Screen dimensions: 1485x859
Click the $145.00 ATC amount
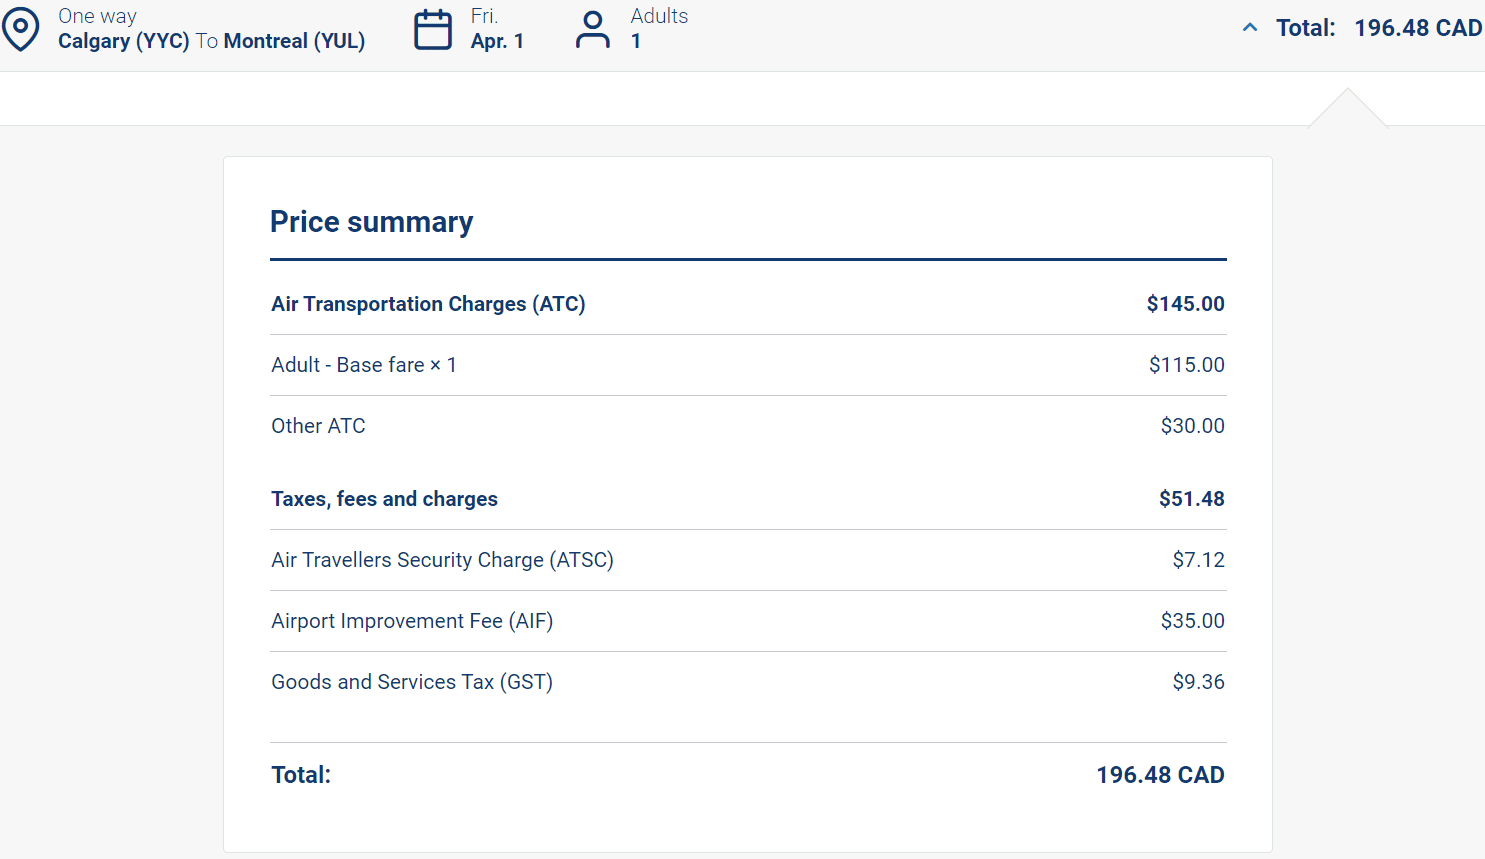pos(1185,304)
